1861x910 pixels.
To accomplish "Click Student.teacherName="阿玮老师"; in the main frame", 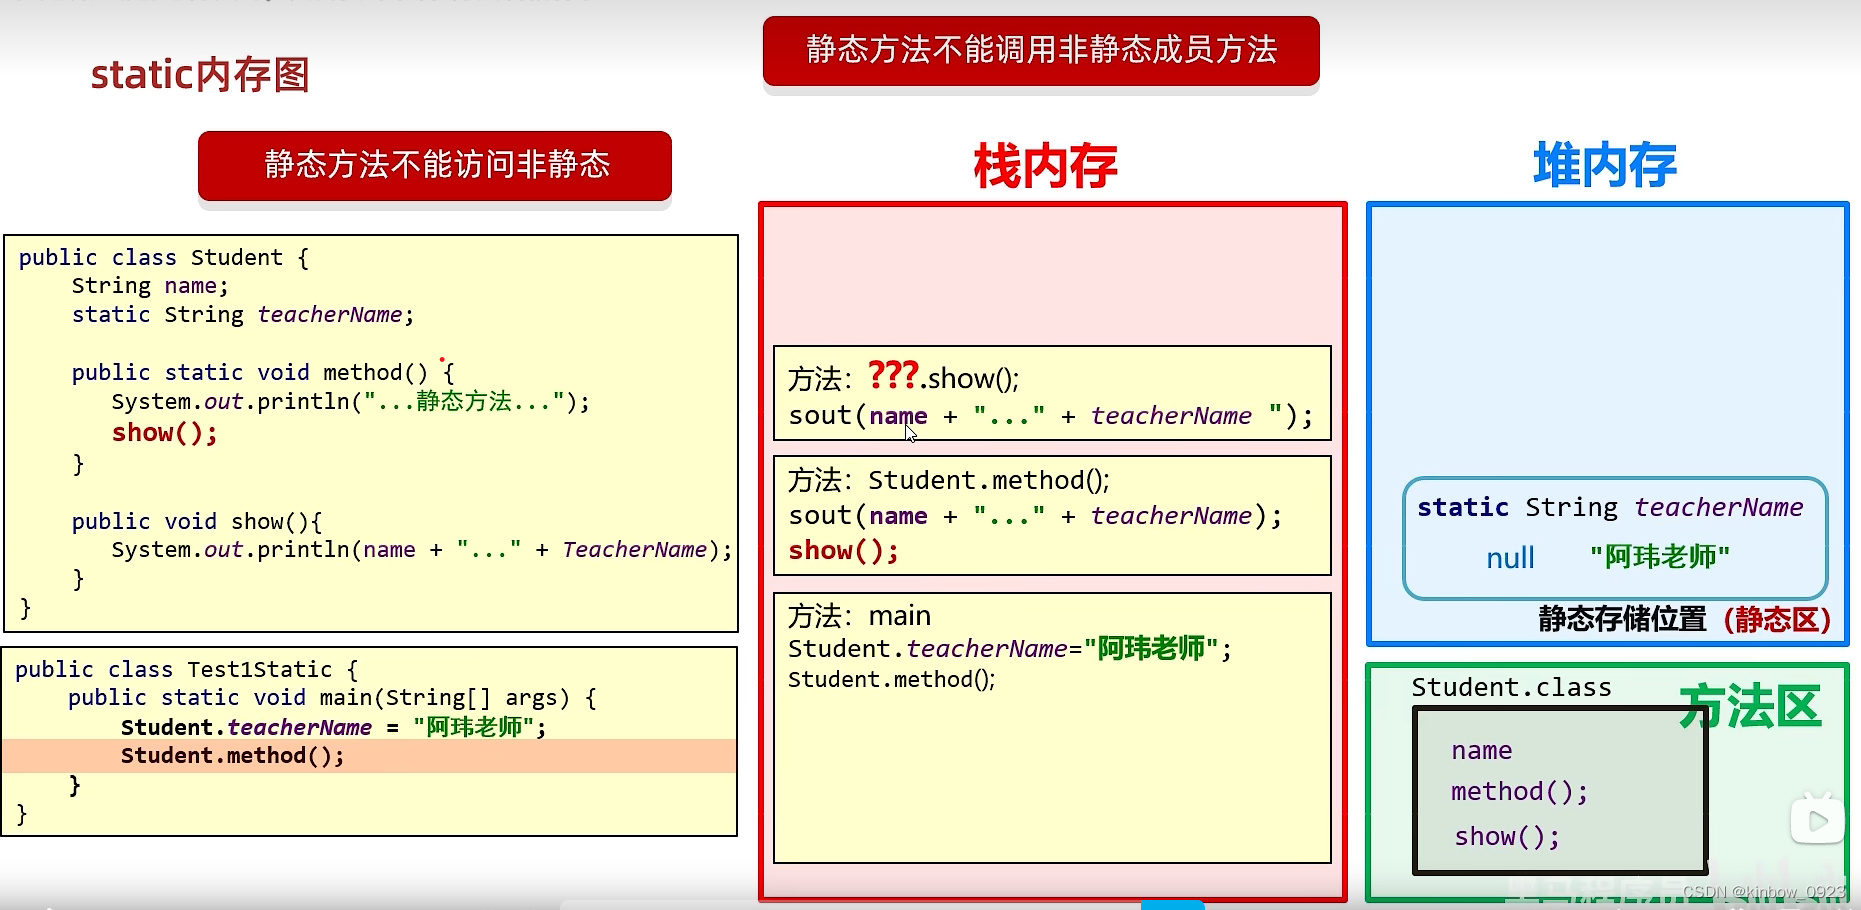I will pyautogui.click(x=1010, y=649).
